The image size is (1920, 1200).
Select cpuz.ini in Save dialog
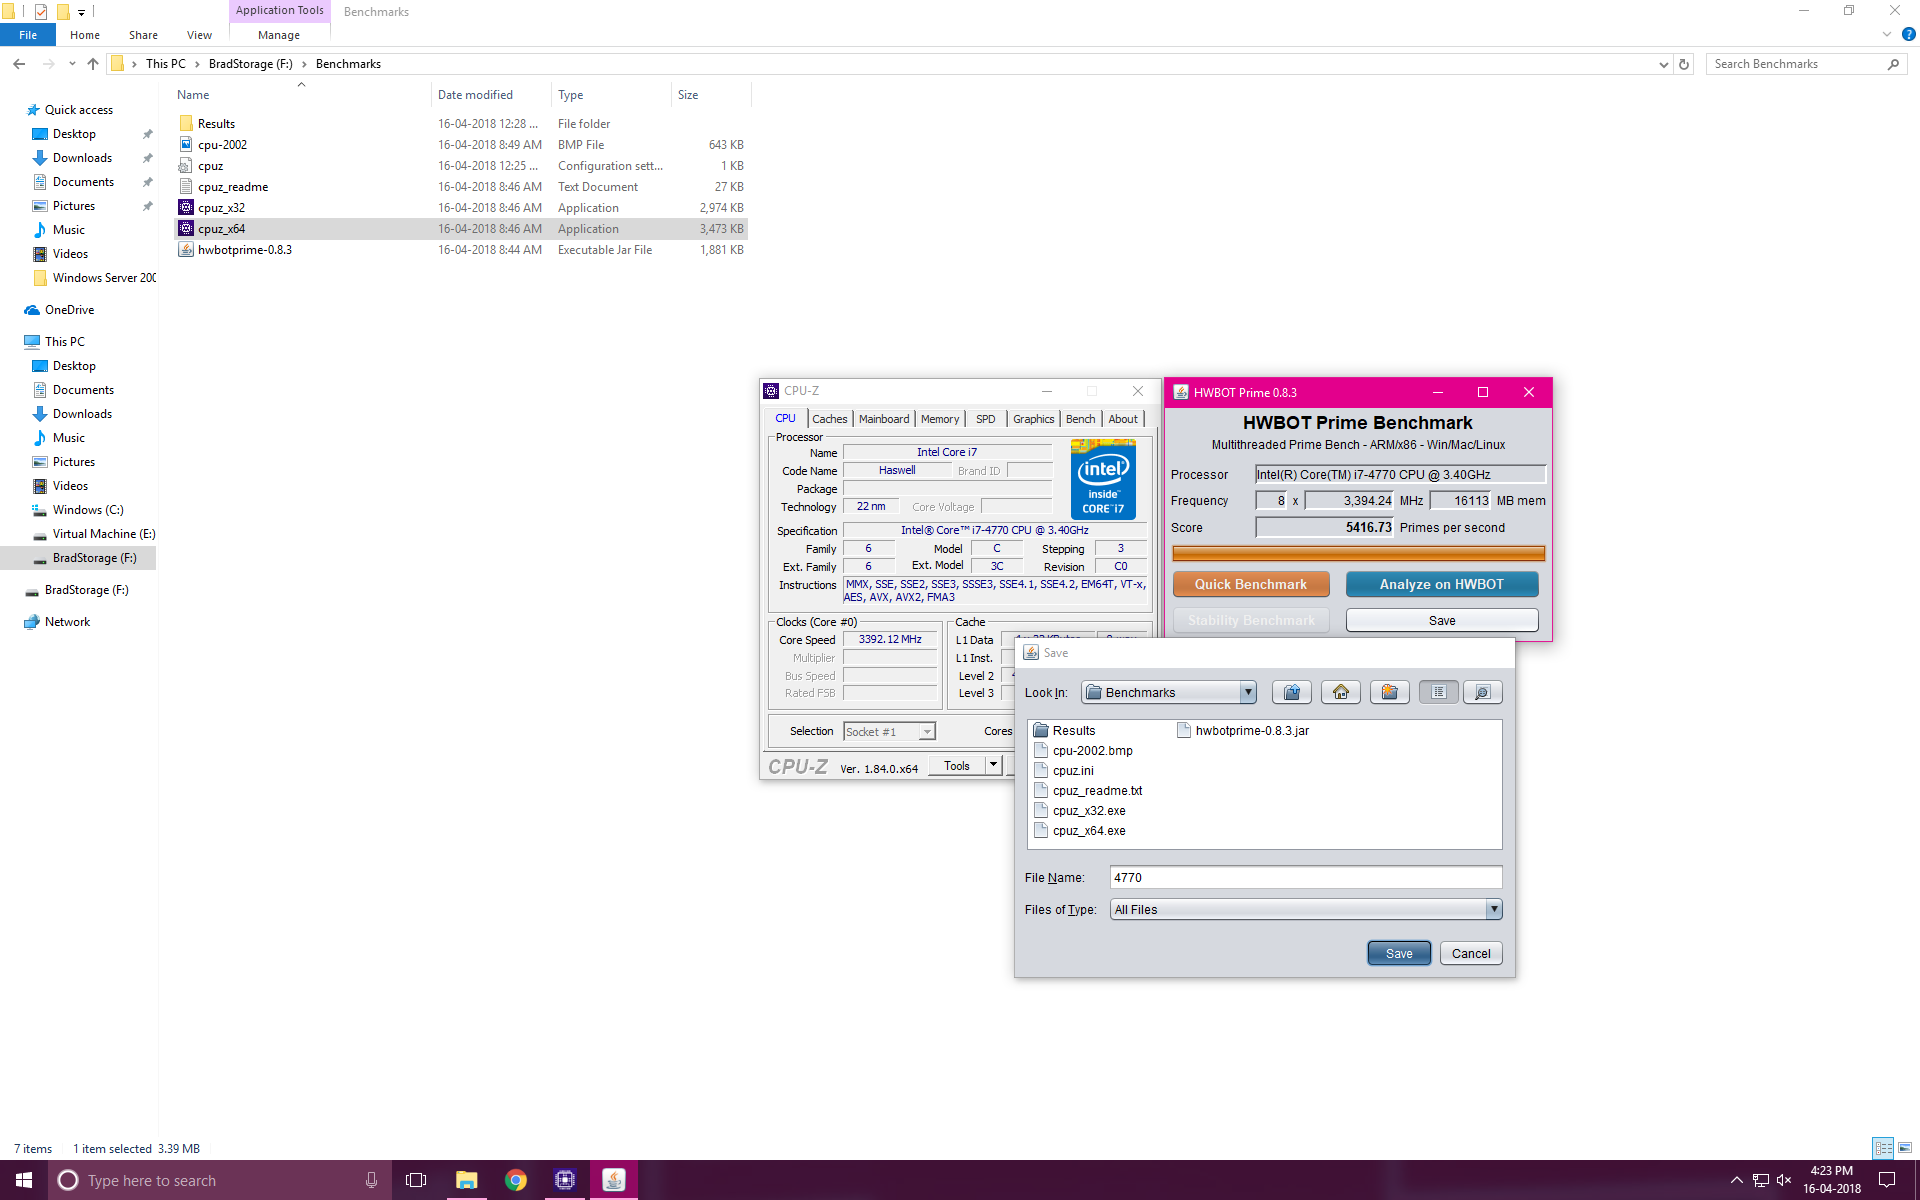(x=1064, y=770)
